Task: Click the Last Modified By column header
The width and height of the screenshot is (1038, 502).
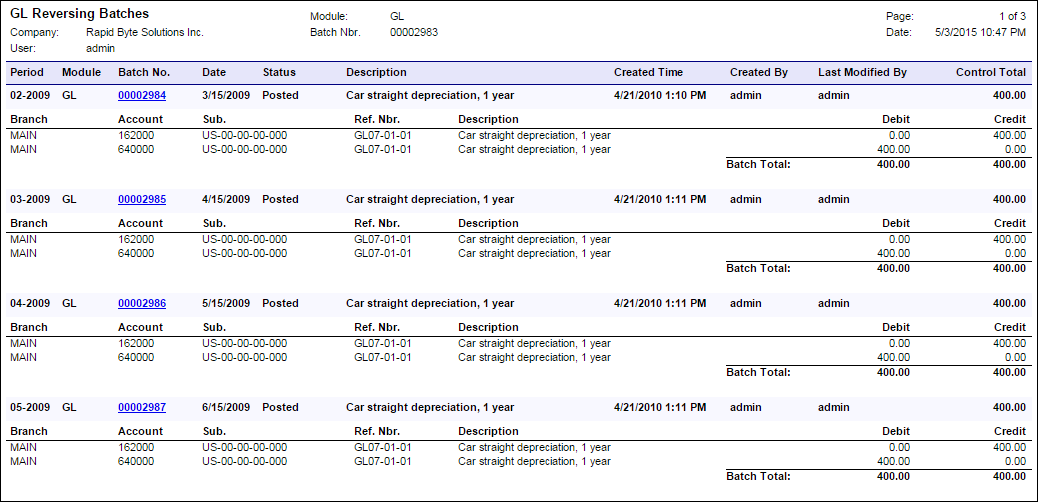Action: (x=862, y=72)
